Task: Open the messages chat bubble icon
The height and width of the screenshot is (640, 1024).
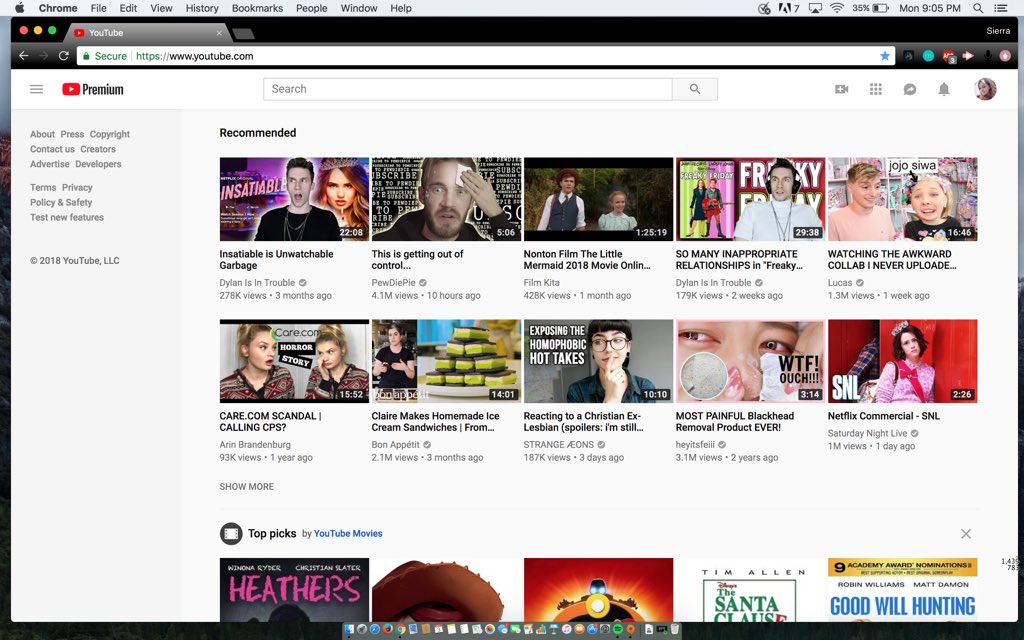Action: 910,89
